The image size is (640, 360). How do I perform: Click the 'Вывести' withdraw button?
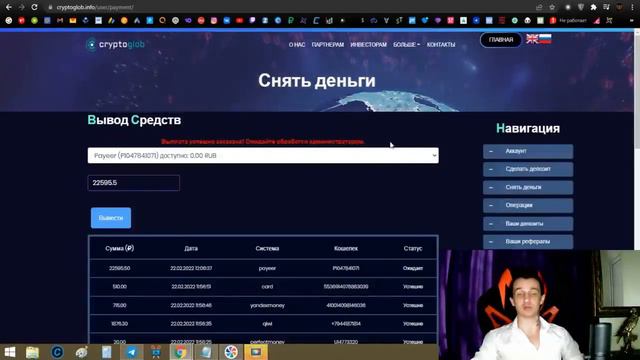pos(111,218)
